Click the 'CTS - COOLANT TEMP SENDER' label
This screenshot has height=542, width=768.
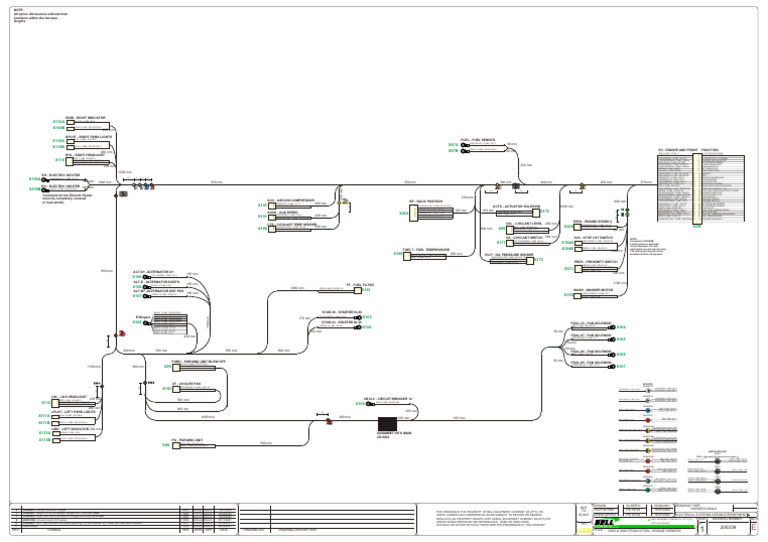pyautogui.click(x=292, y=225)
